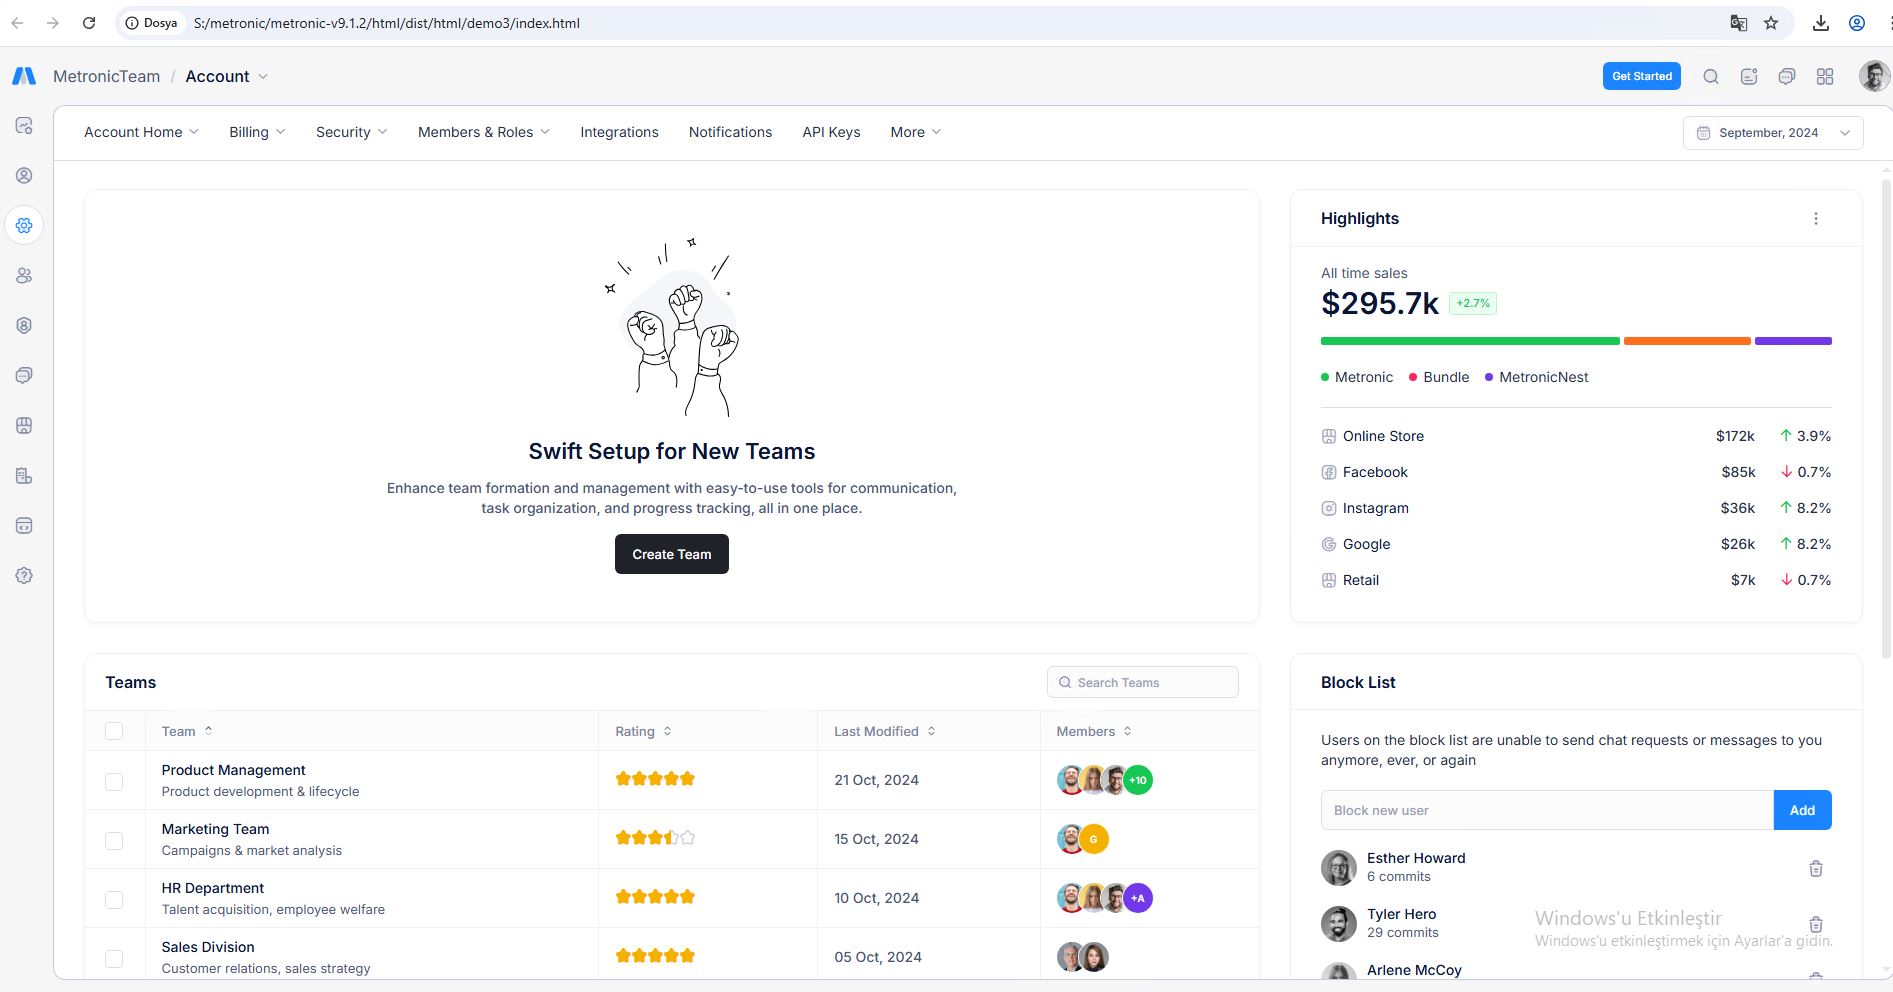Open the chat messages icon in header
Screen dimensions: 1893x992
(1786, 77)
